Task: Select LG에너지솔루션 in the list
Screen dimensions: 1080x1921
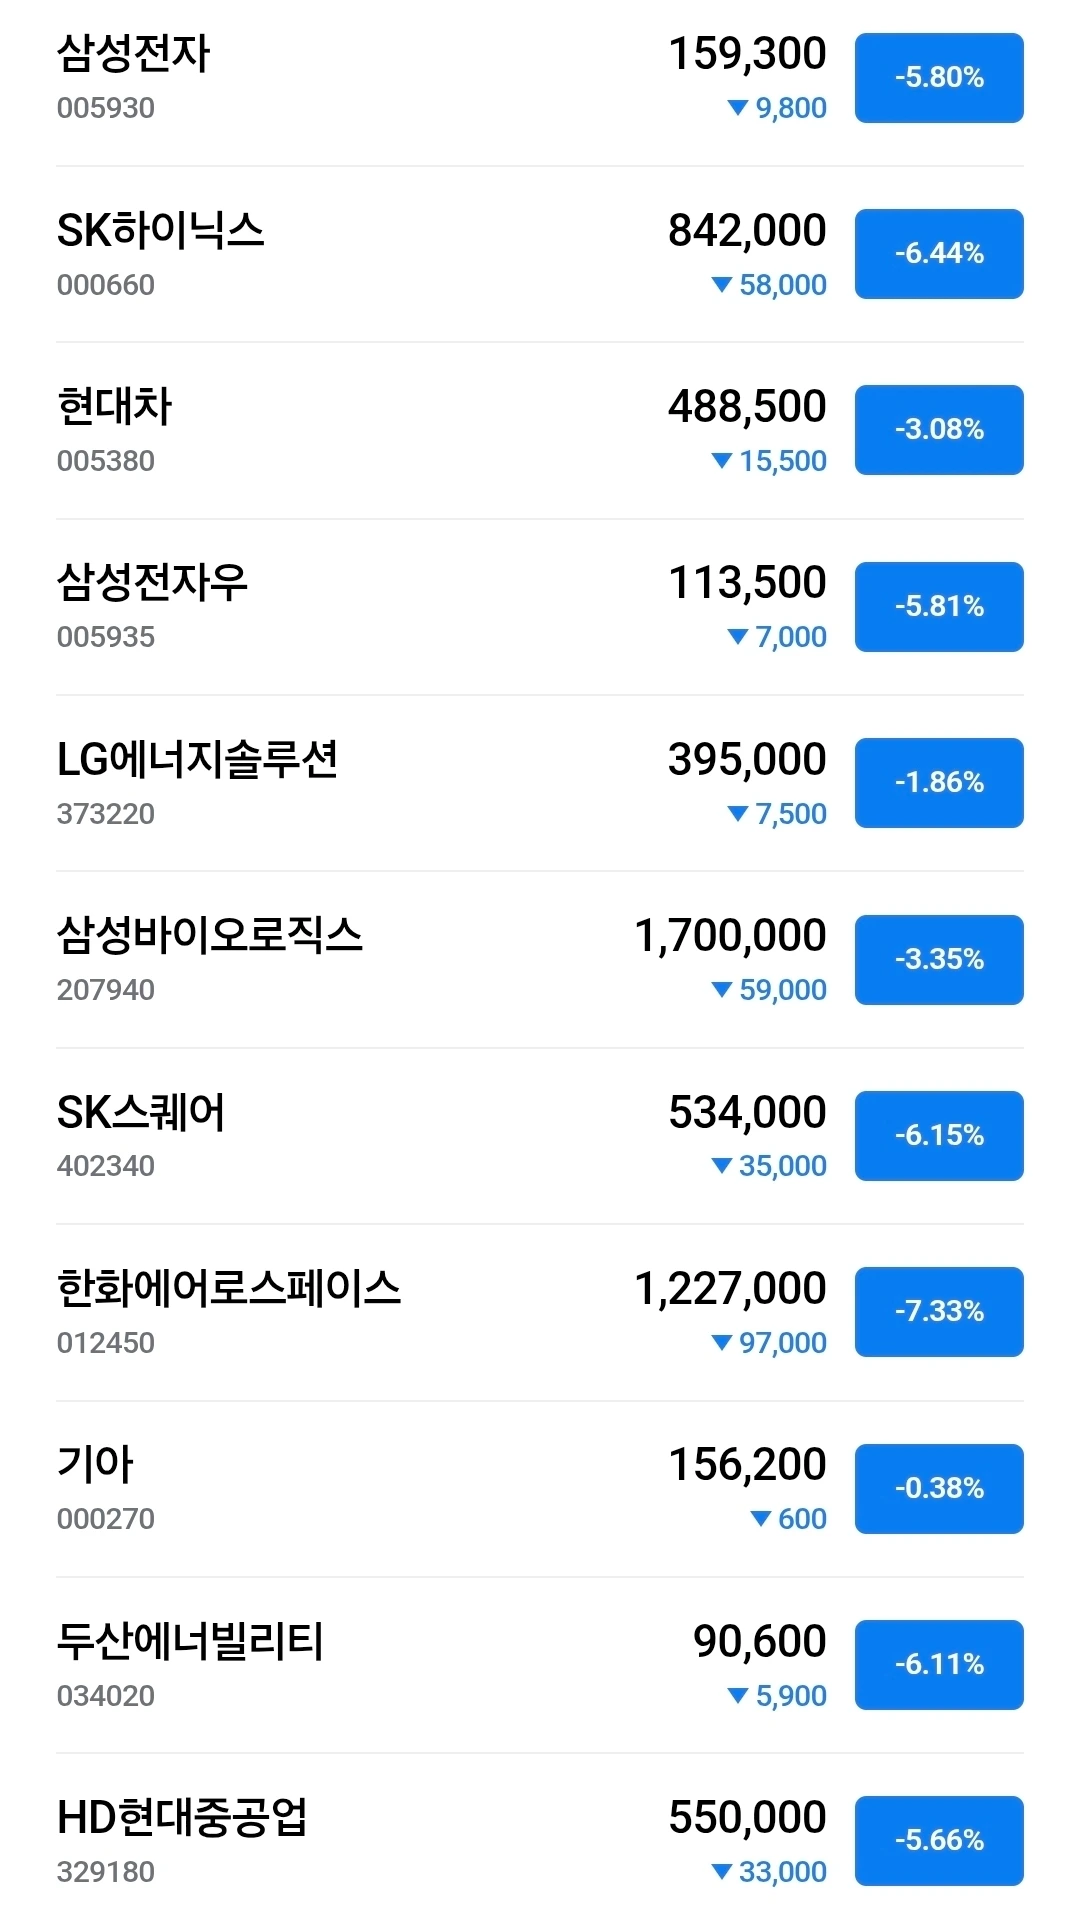Action: point(197,760)
